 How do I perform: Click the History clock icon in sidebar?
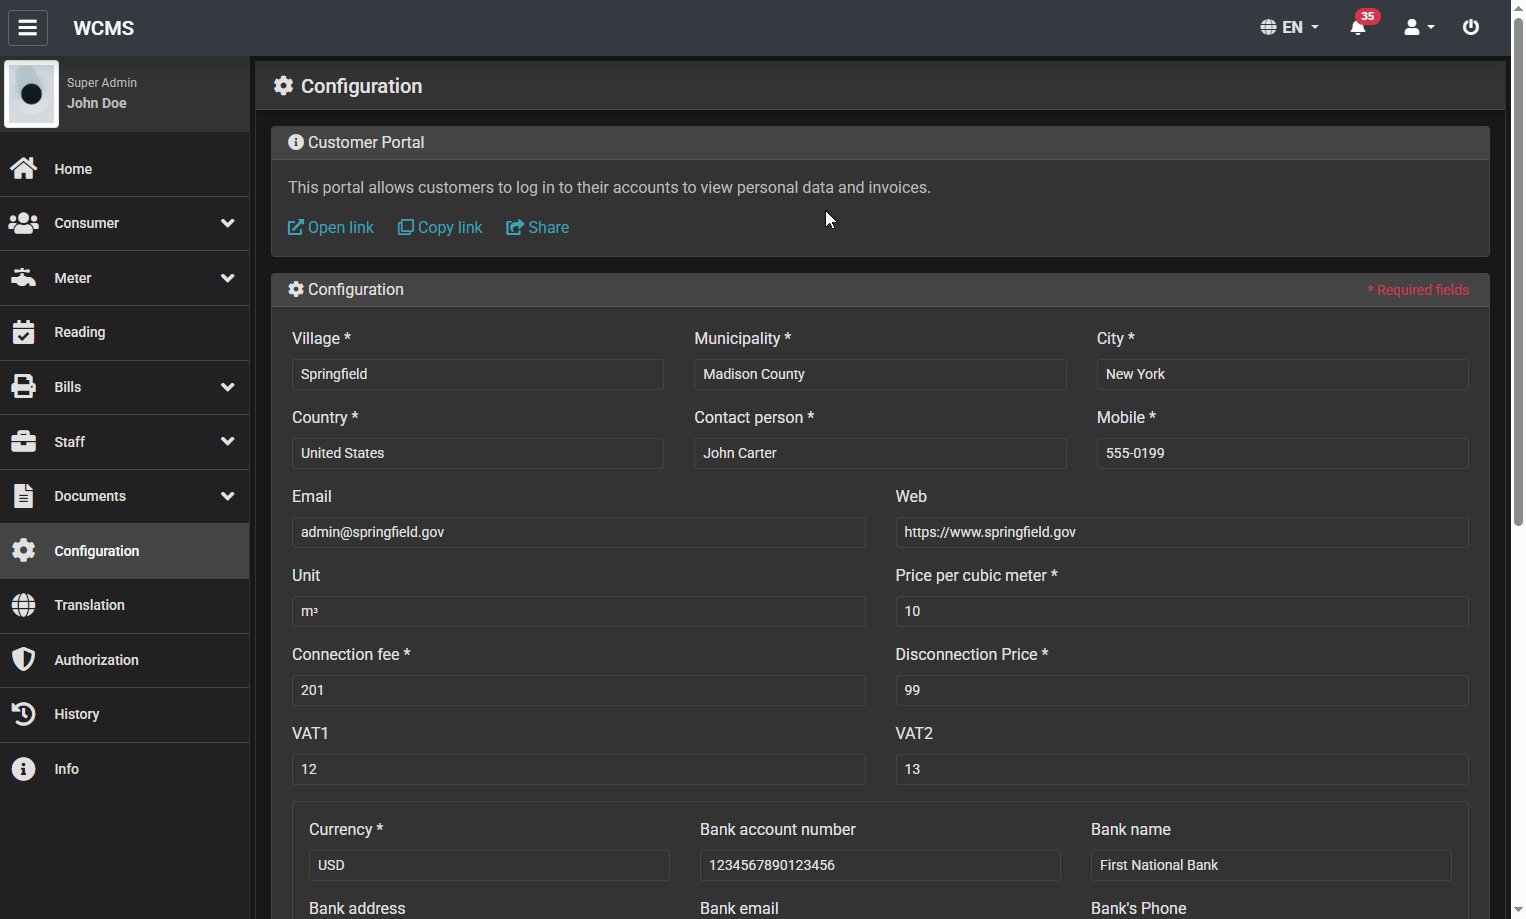pos(24,714)
